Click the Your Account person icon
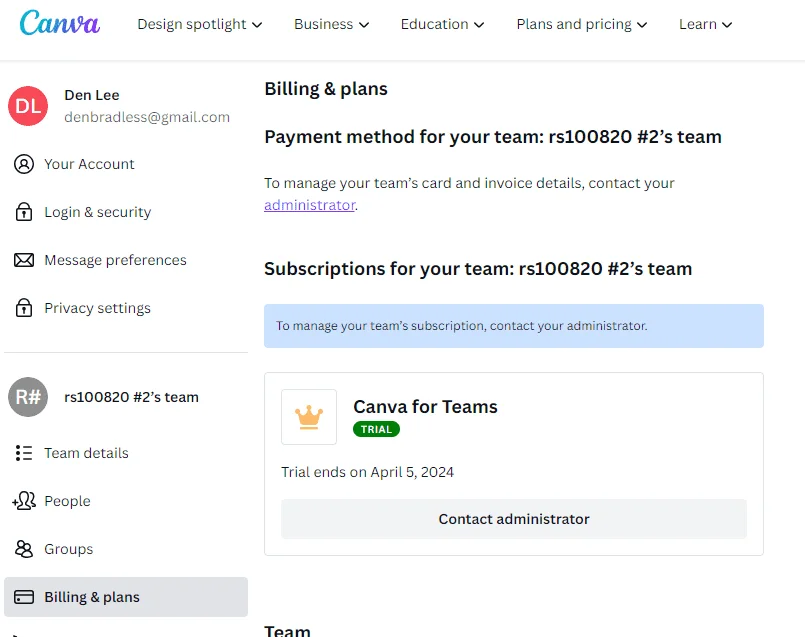The image size is (805, 637). click(x=24, y=164)
